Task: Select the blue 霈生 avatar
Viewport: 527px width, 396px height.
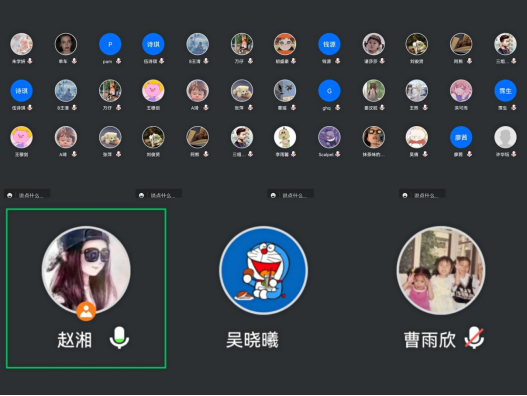Action: 505,91
